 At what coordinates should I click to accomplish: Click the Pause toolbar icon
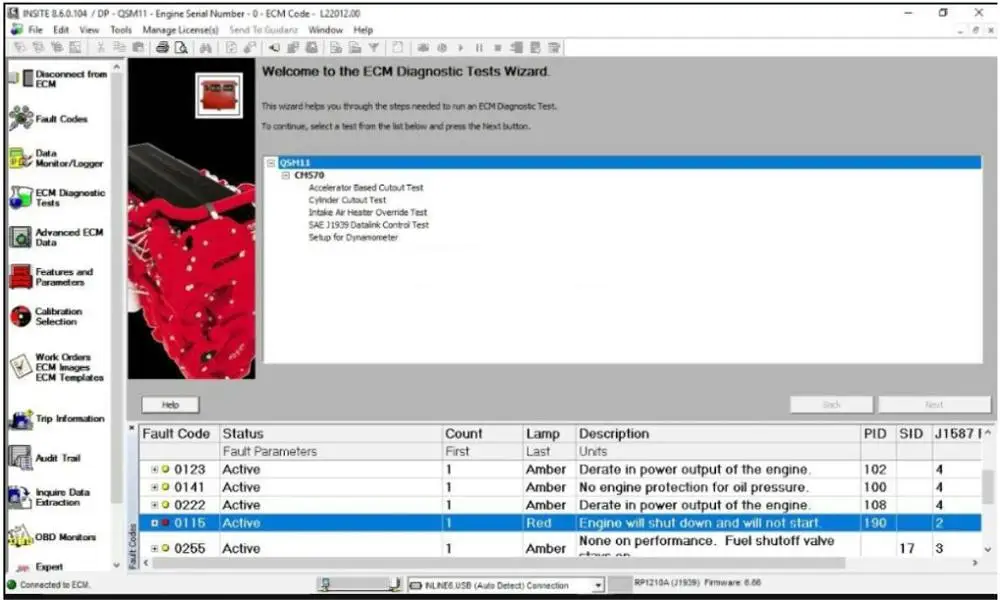(x=479, y=48)
